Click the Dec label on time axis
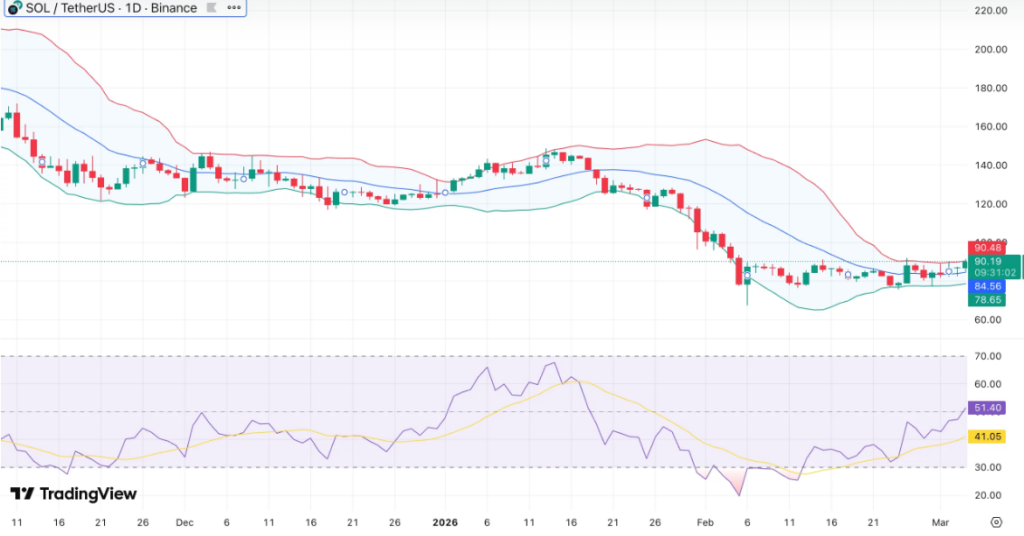Image resolution: width=1024 pixels, height=536 pixels. pyautogui.click(x=184, y=522)
